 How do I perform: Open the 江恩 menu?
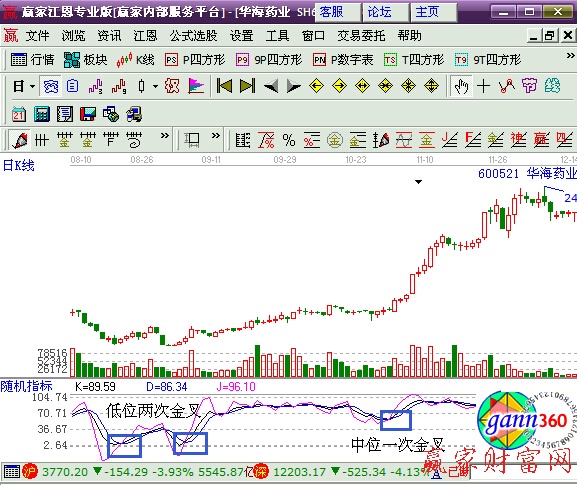point(145,36)
